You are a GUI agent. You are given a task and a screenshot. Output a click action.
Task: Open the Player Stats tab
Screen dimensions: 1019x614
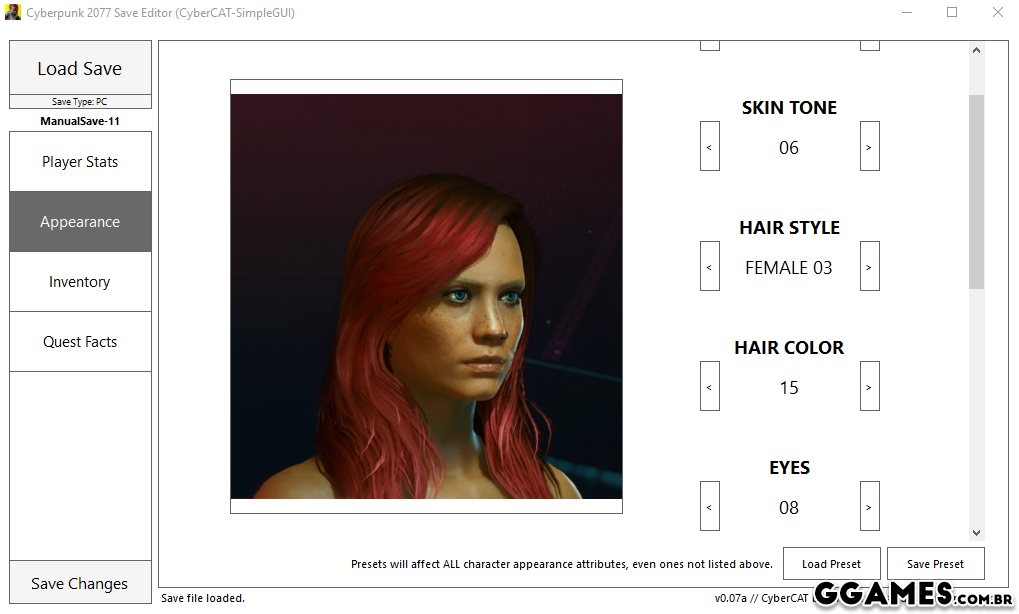[80, 162]
